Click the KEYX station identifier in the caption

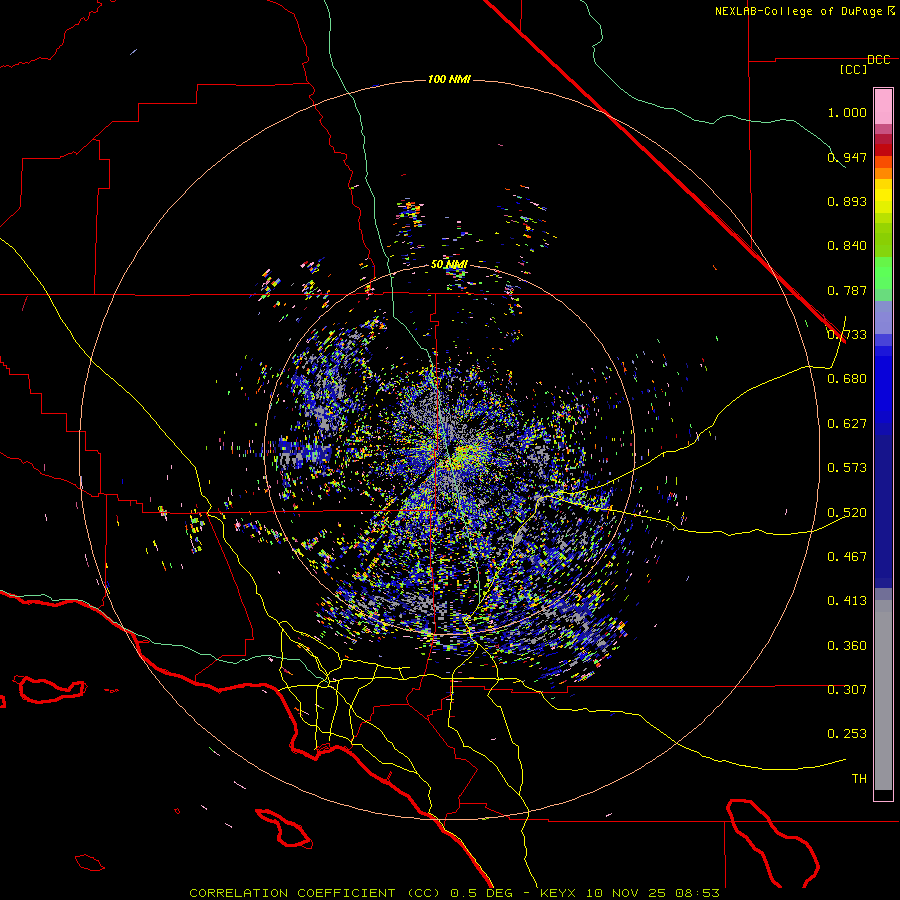point(557,893)
